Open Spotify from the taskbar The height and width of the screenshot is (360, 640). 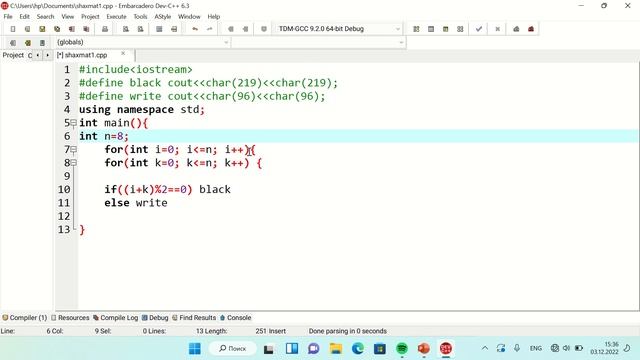402,349
